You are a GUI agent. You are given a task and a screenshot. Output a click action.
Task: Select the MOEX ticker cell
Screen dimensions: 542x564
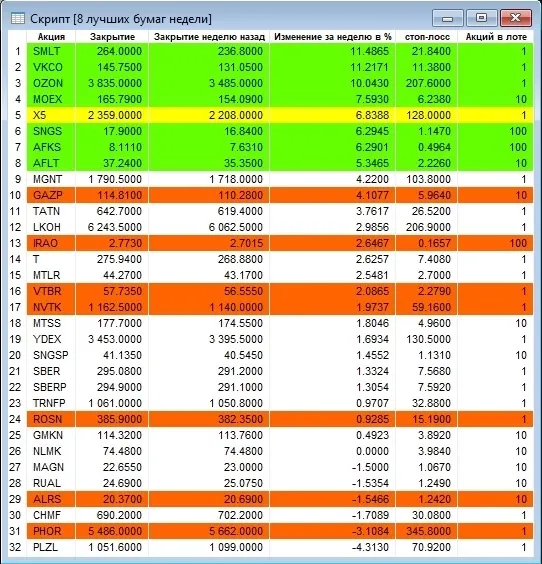[51, 99]
